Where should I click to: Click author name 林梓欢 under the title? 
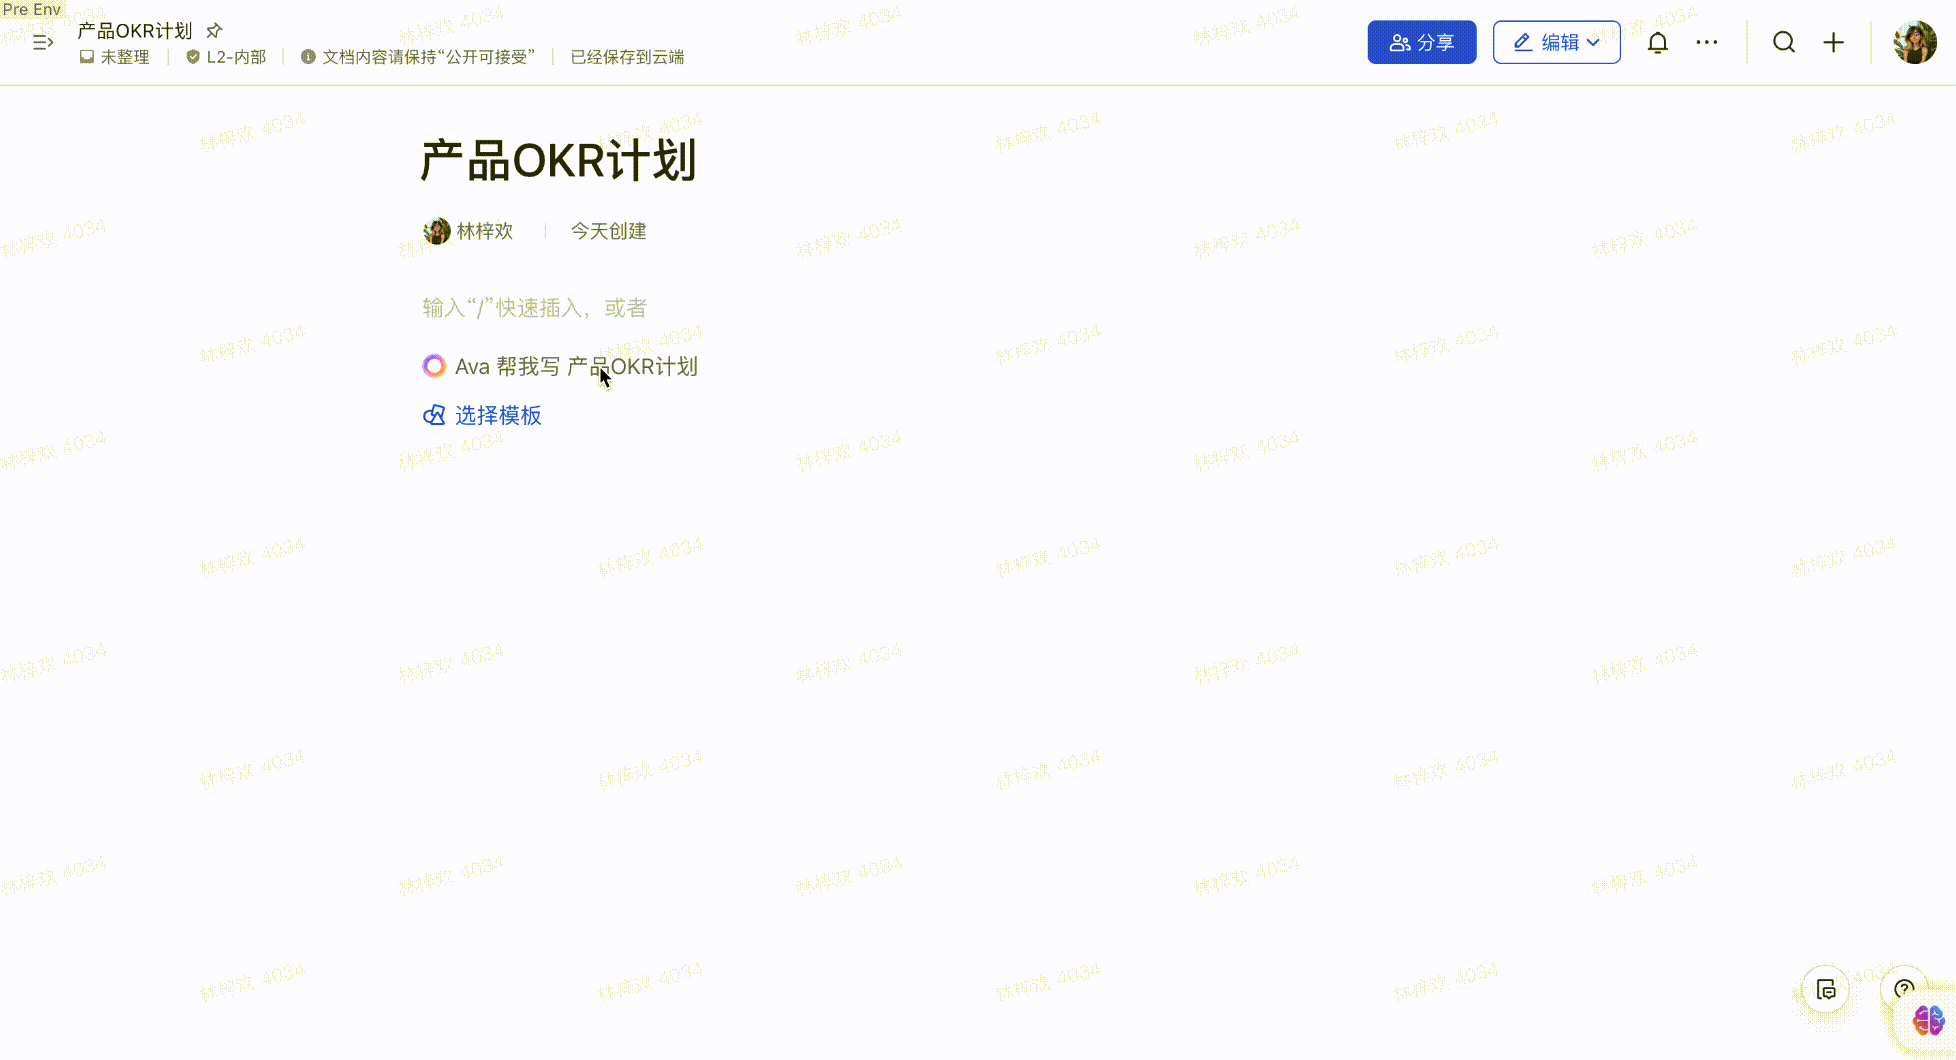[484, 231]
